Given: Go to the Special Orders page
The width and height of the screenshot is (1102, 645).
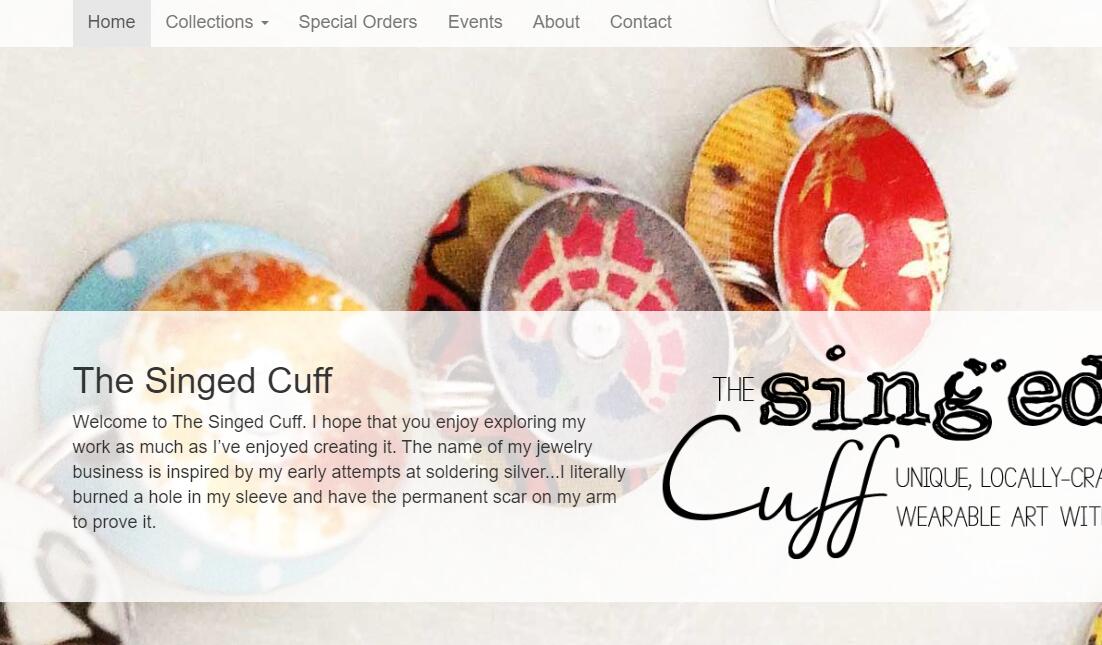Looking at the screenshot, I should 358,22.
